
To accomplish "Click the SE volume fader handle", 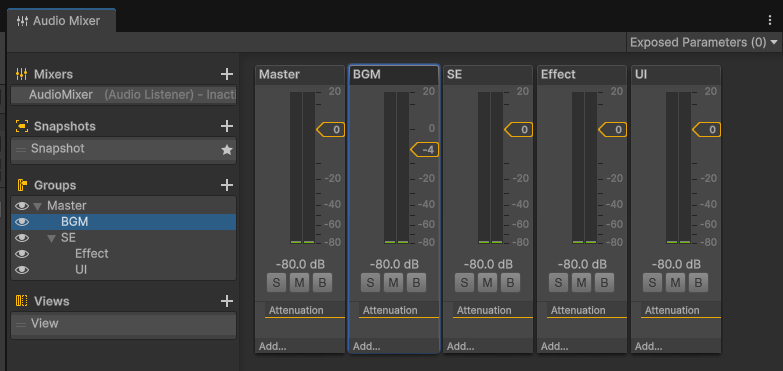I will (x=518, y=130).
